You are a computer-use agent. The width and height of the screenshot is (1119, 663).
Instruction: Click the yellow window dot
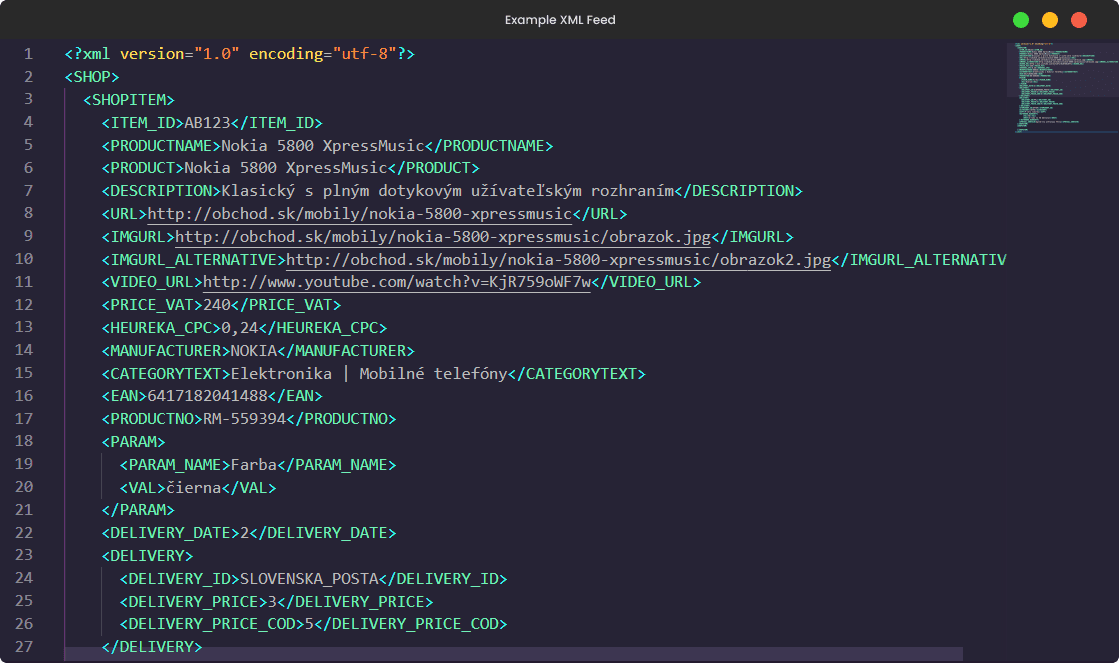click(x=1050, y=20)
